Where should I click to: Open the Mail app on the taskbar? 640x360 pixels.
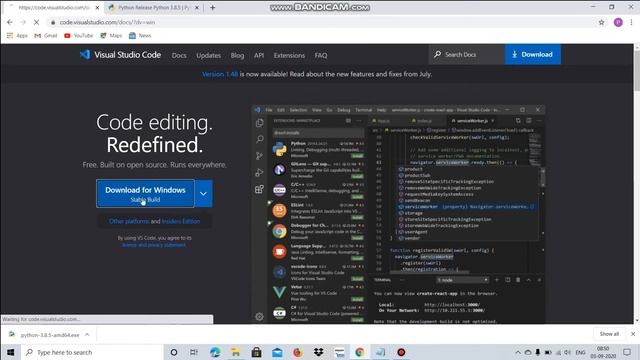[x=277, y=352]
